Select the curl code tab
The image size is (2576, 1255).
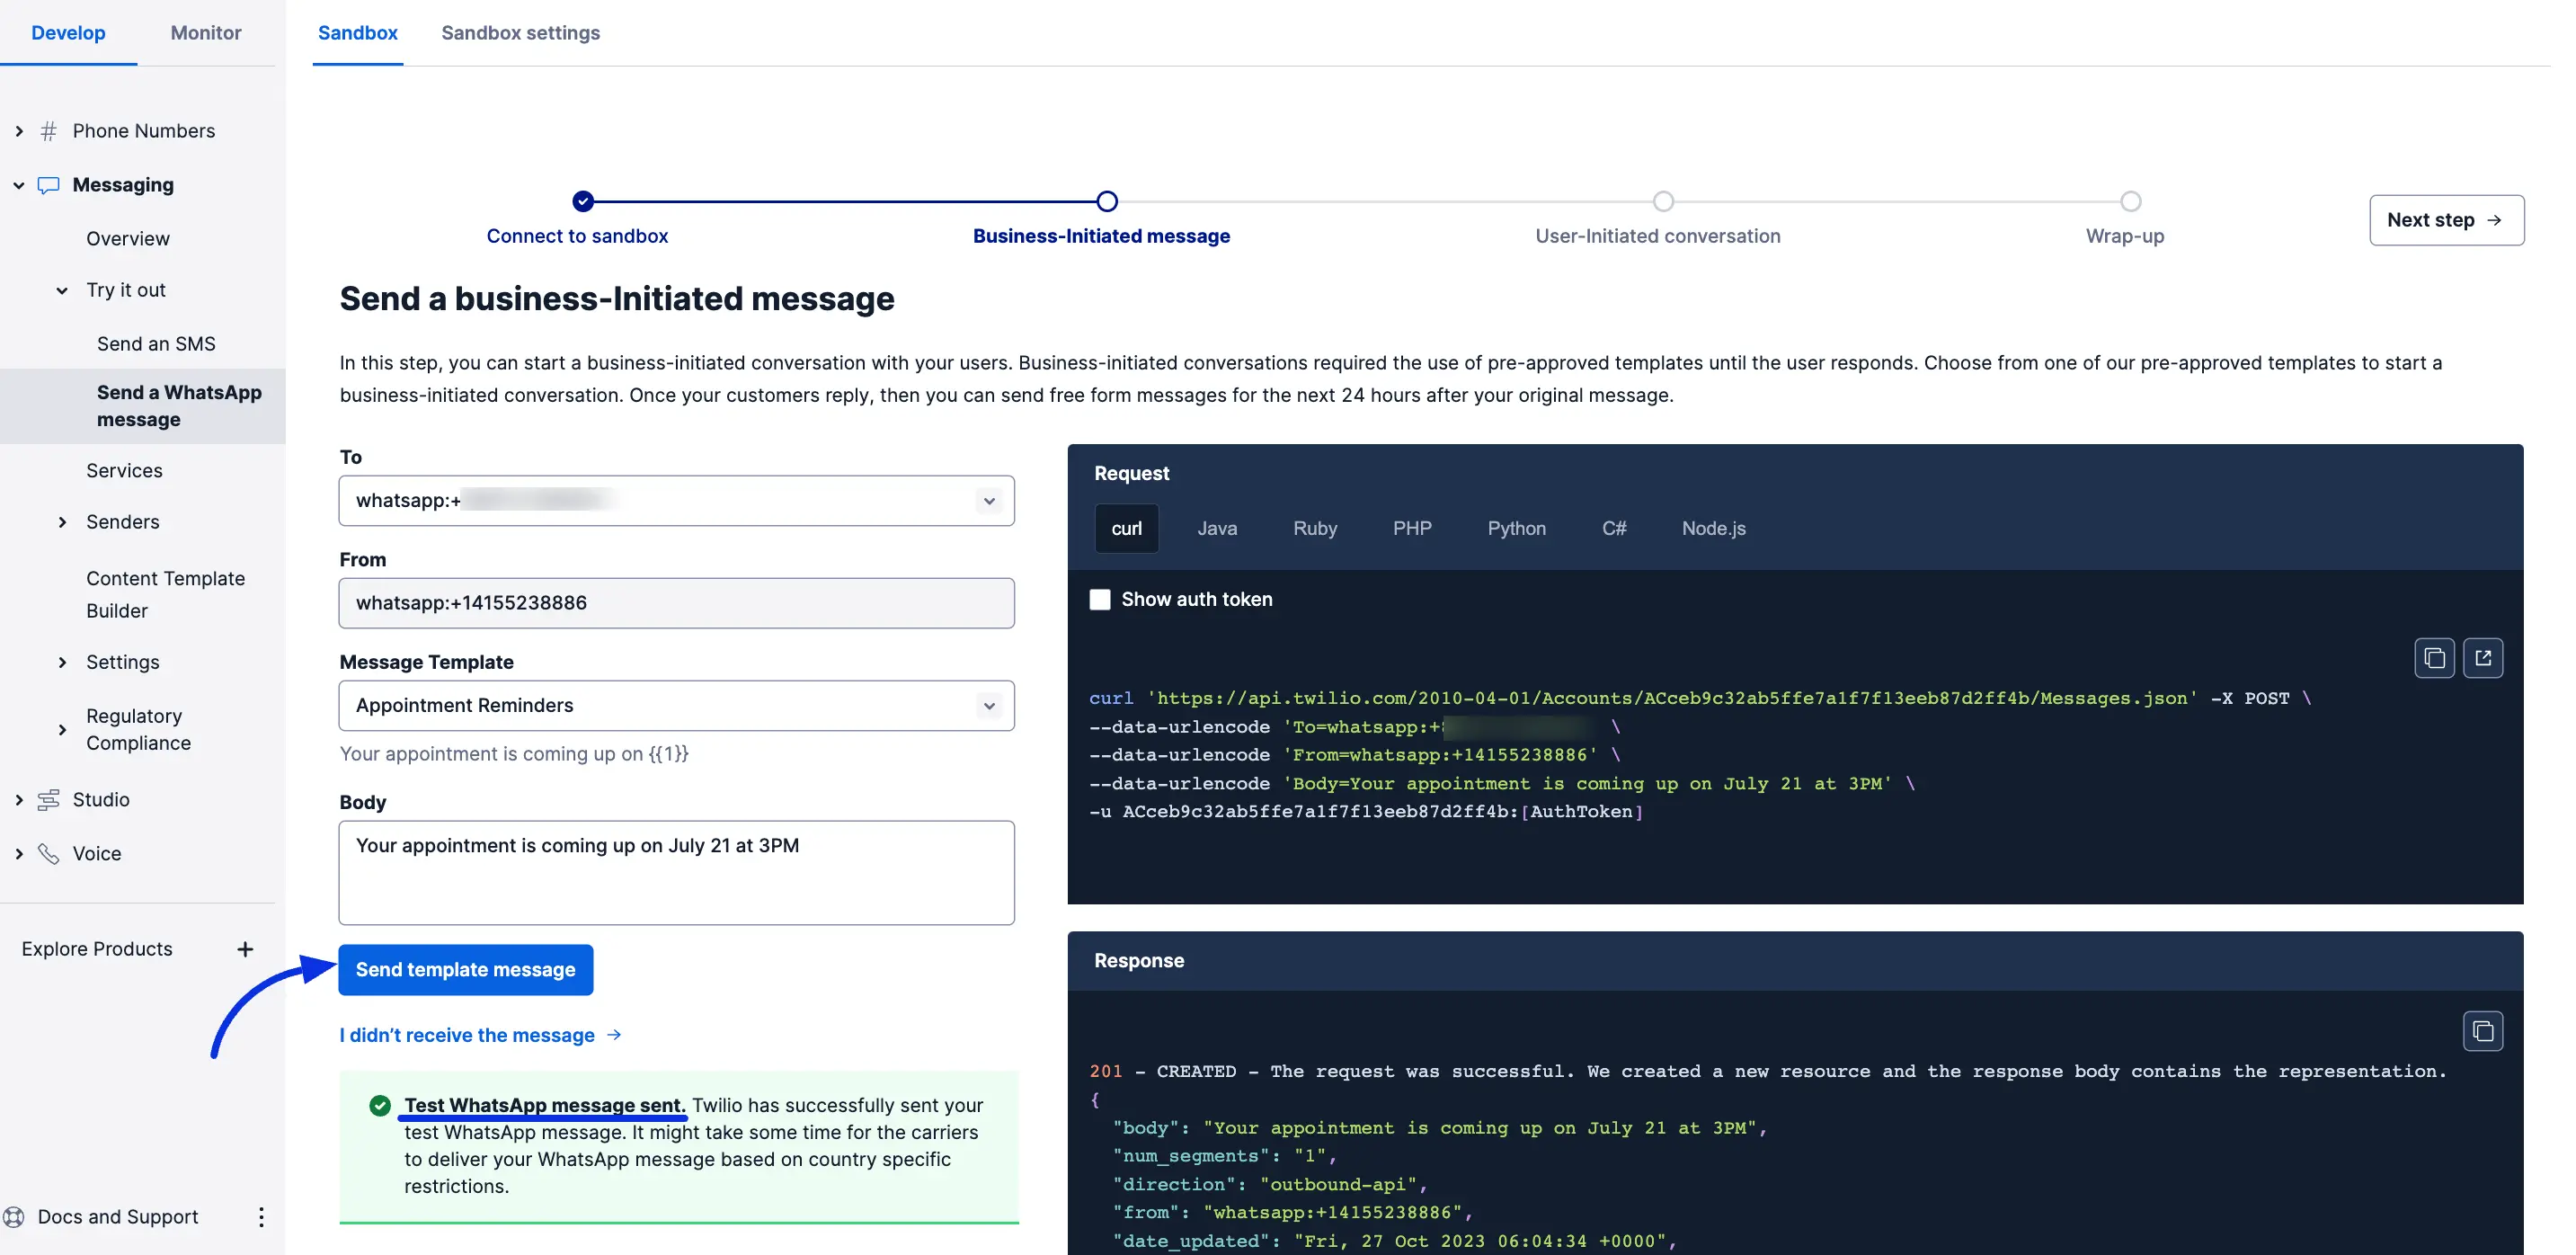[x=1127, y=528]
